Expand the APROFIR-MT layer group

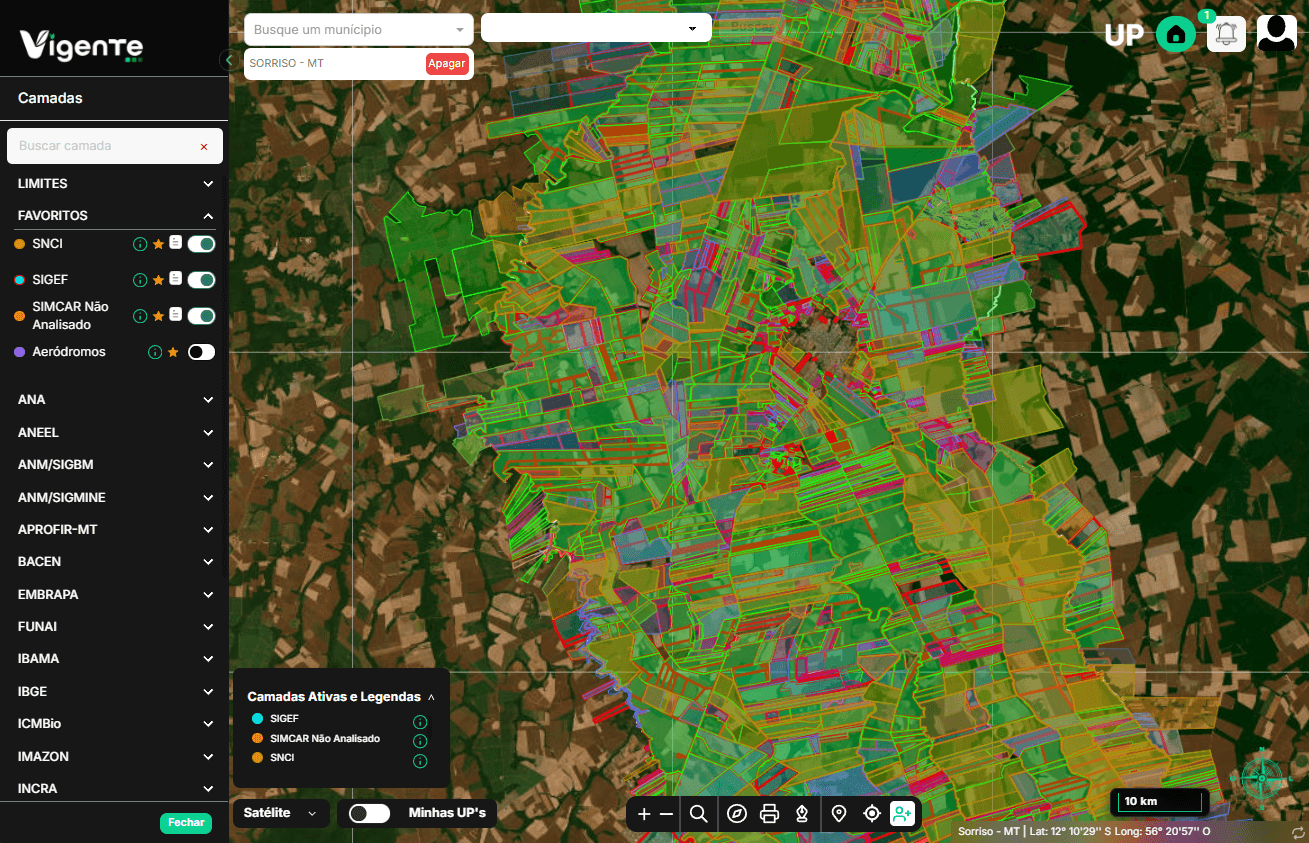point(114,530)
